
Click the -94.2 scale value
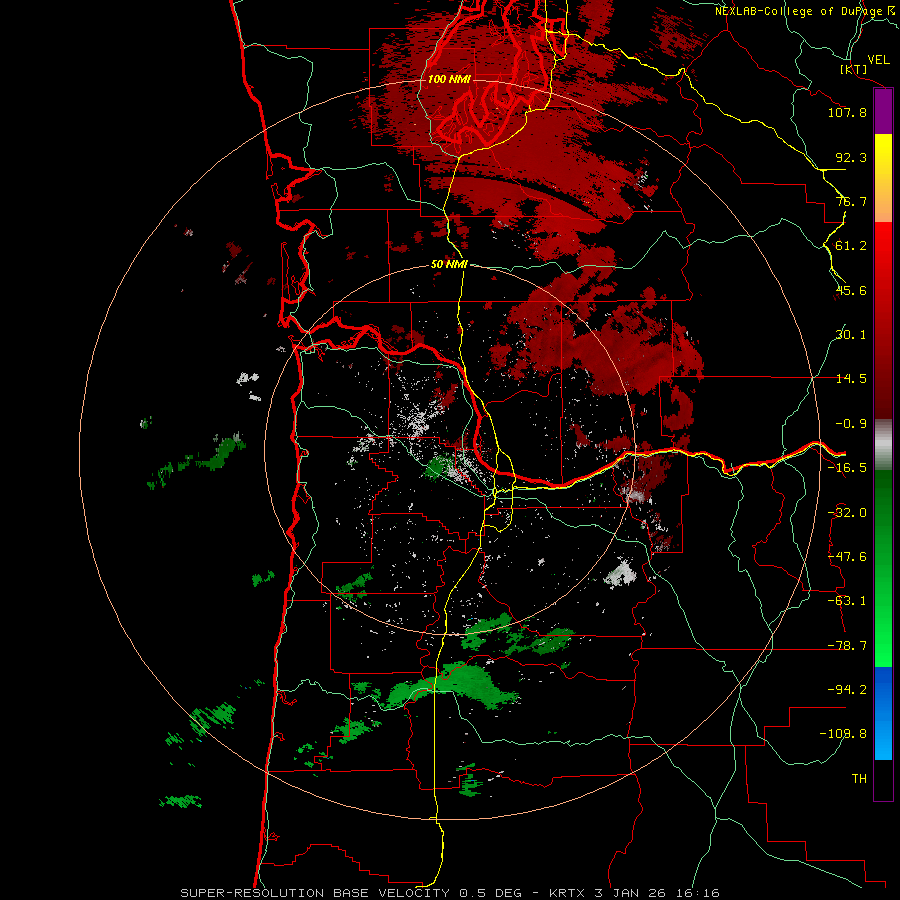coord(847,689)
